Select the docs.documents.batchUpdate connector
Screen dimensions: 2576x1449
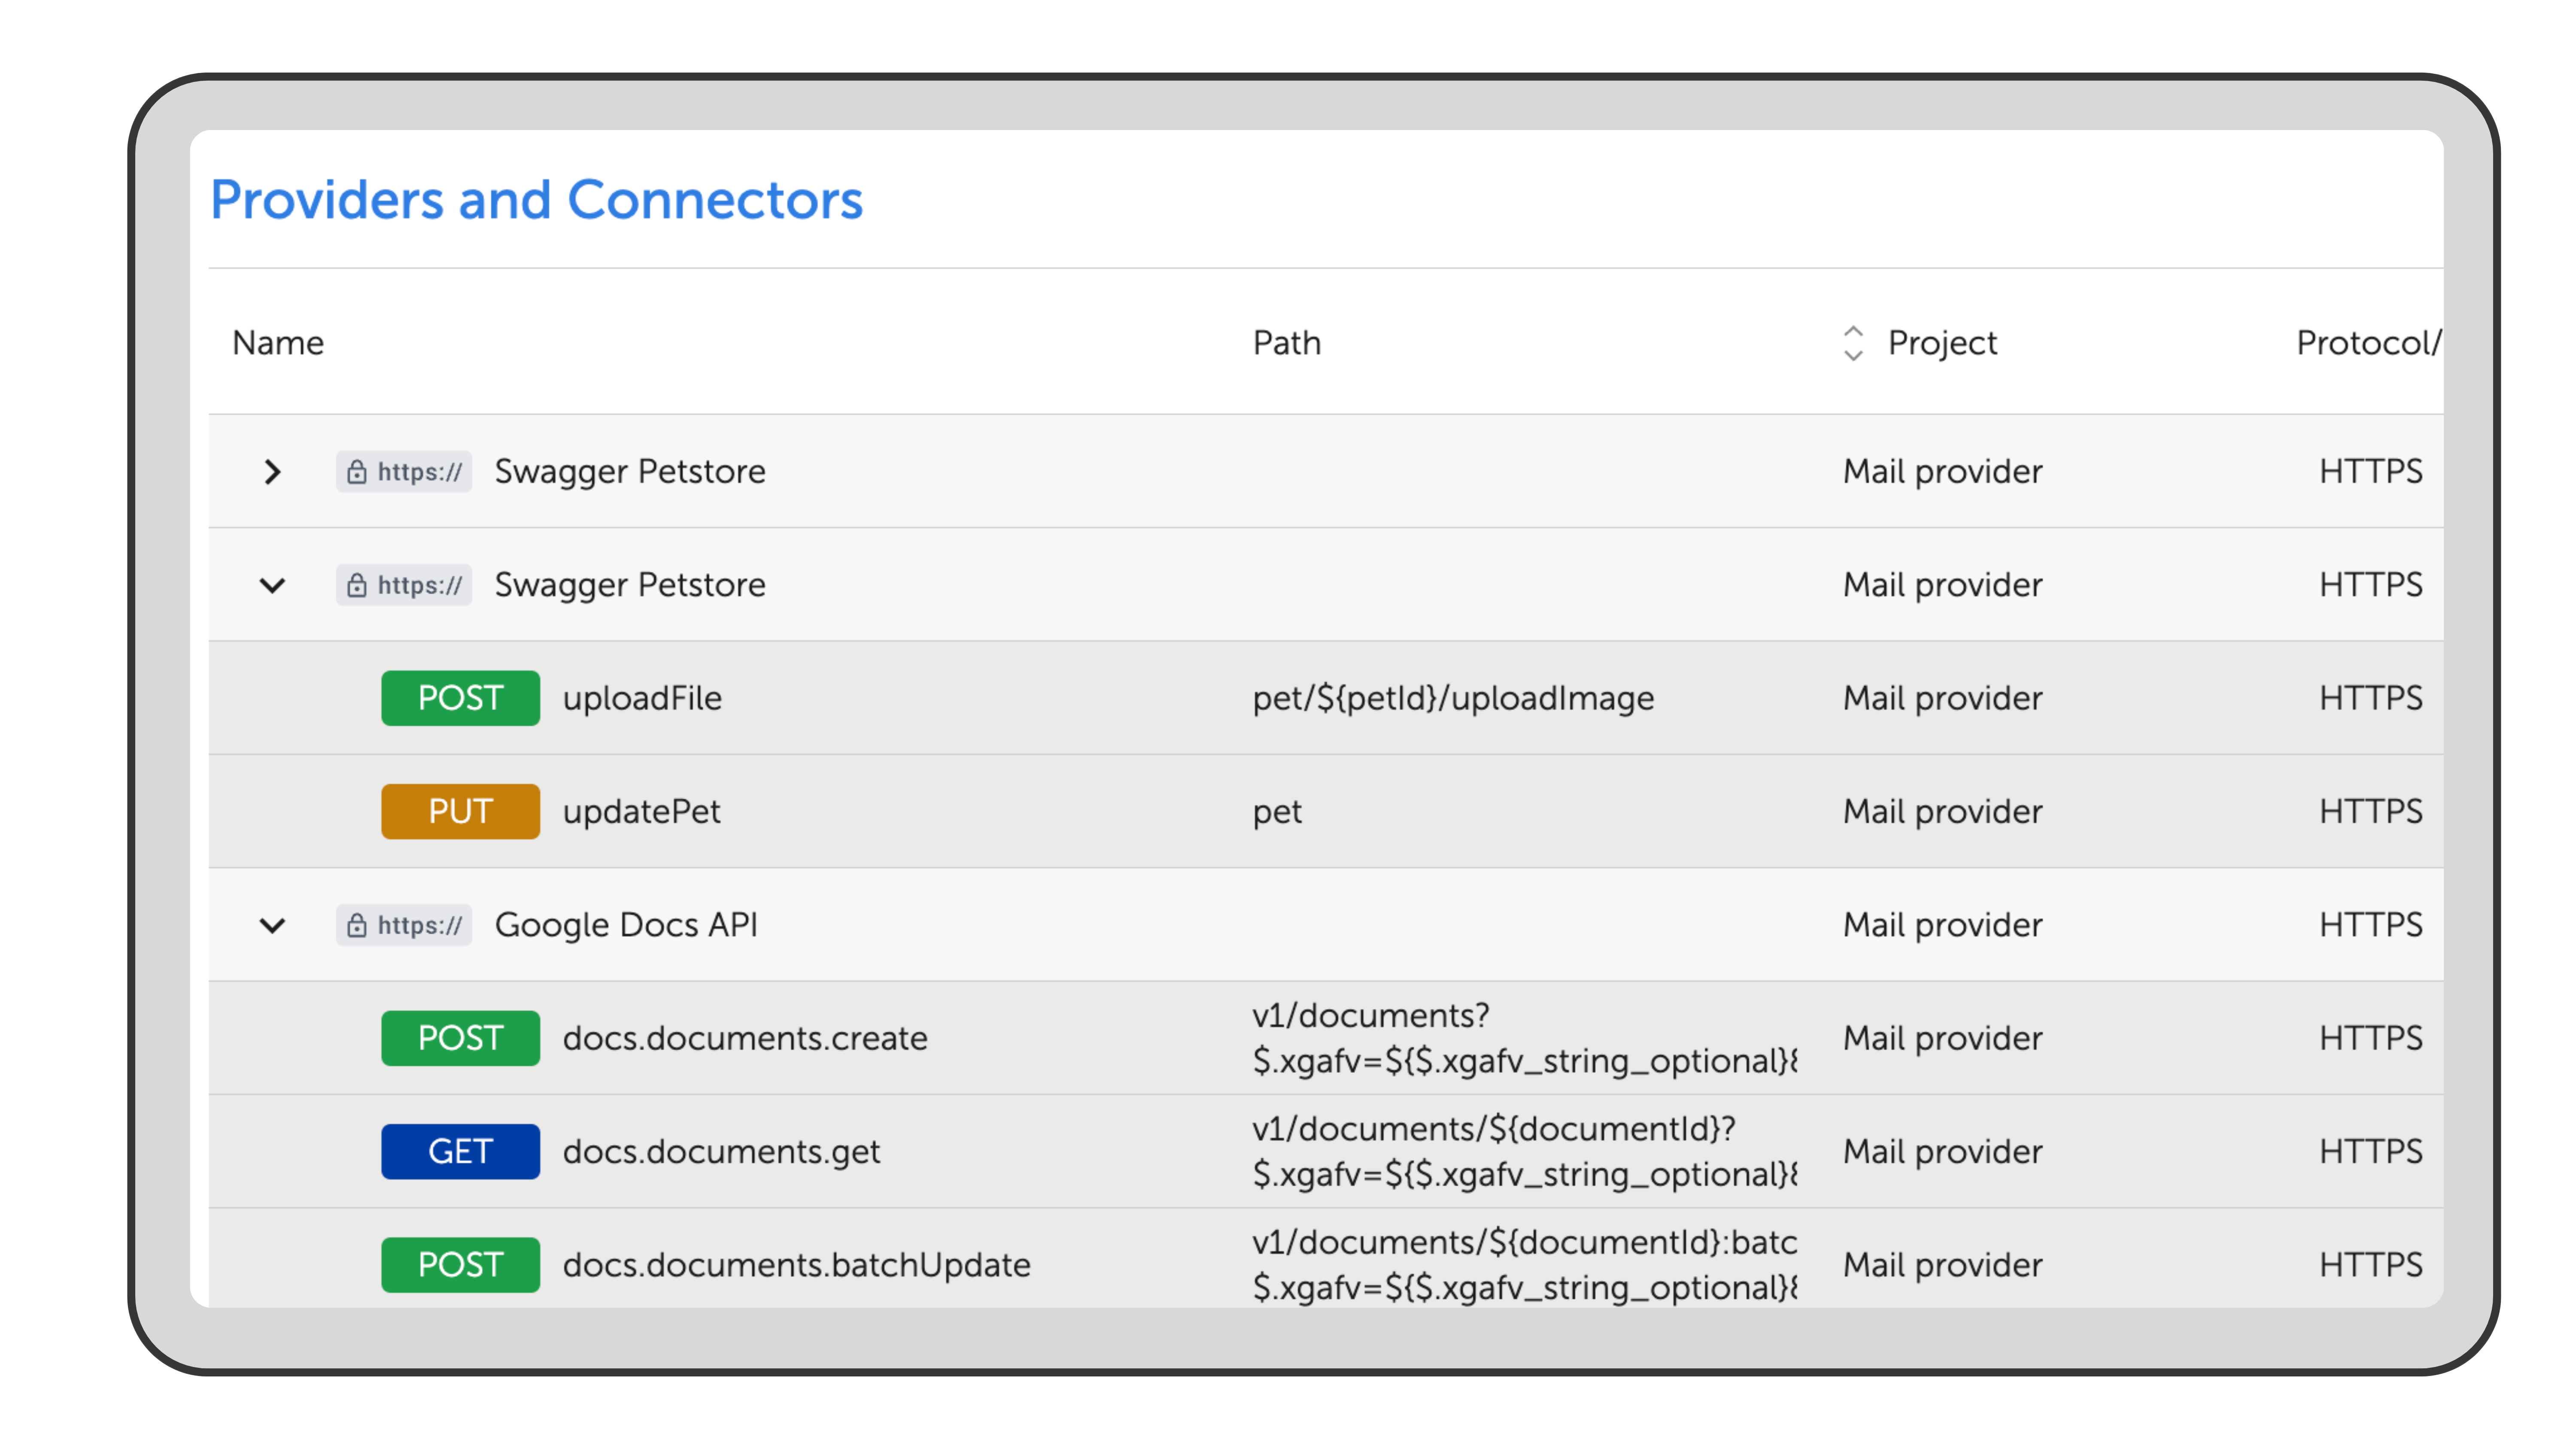pyautogui.click(x=797, y=1264)
